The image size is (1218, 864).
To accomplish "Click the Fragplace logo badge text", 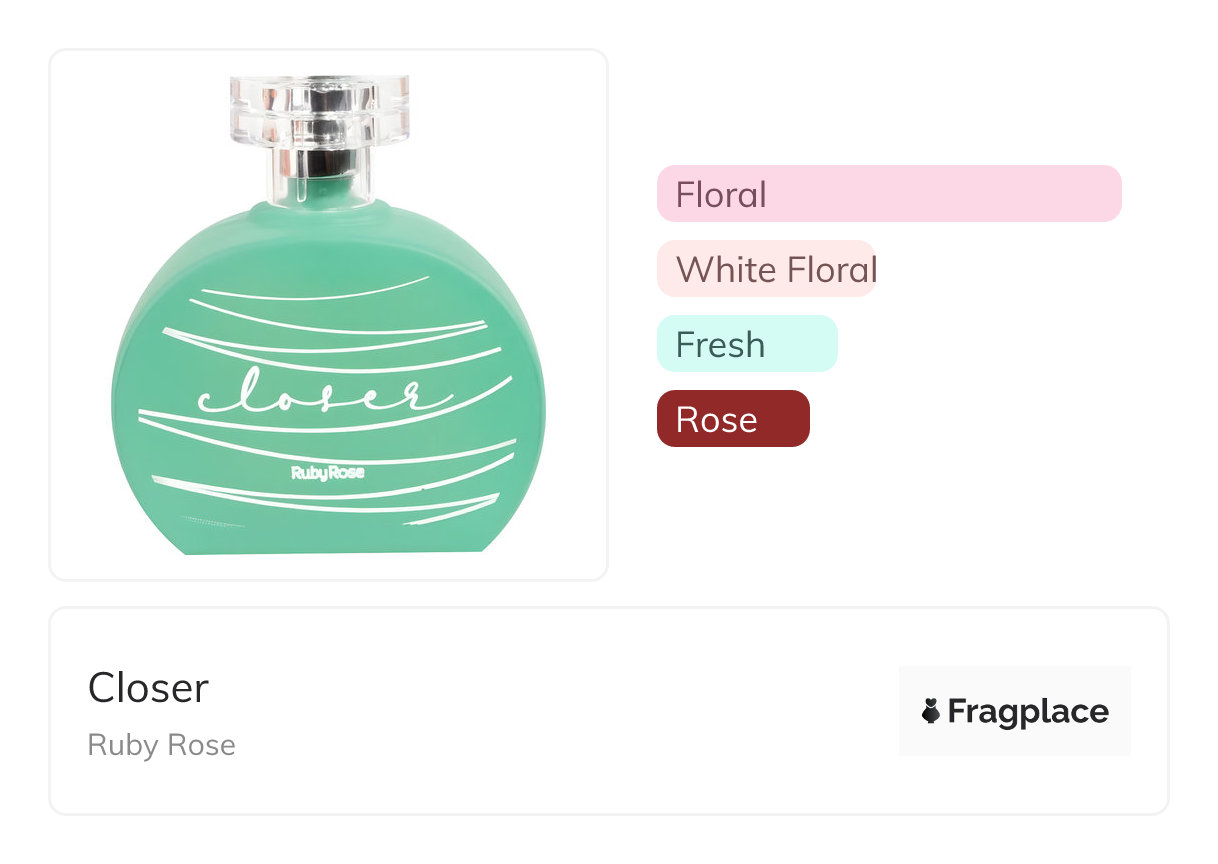I will point(1027,711).
